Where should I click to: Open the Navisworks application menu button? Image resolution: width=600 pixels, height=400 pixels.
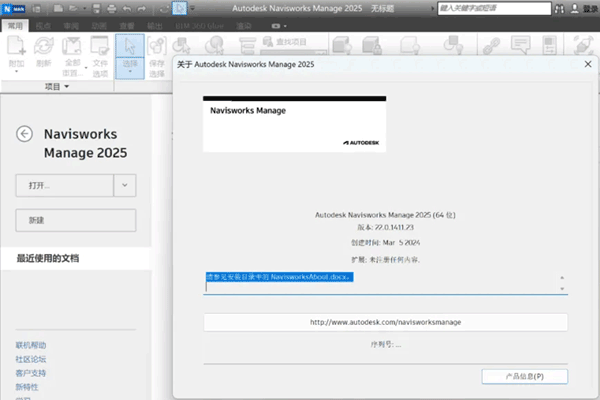pyautogui.click(x=13, y=8)
